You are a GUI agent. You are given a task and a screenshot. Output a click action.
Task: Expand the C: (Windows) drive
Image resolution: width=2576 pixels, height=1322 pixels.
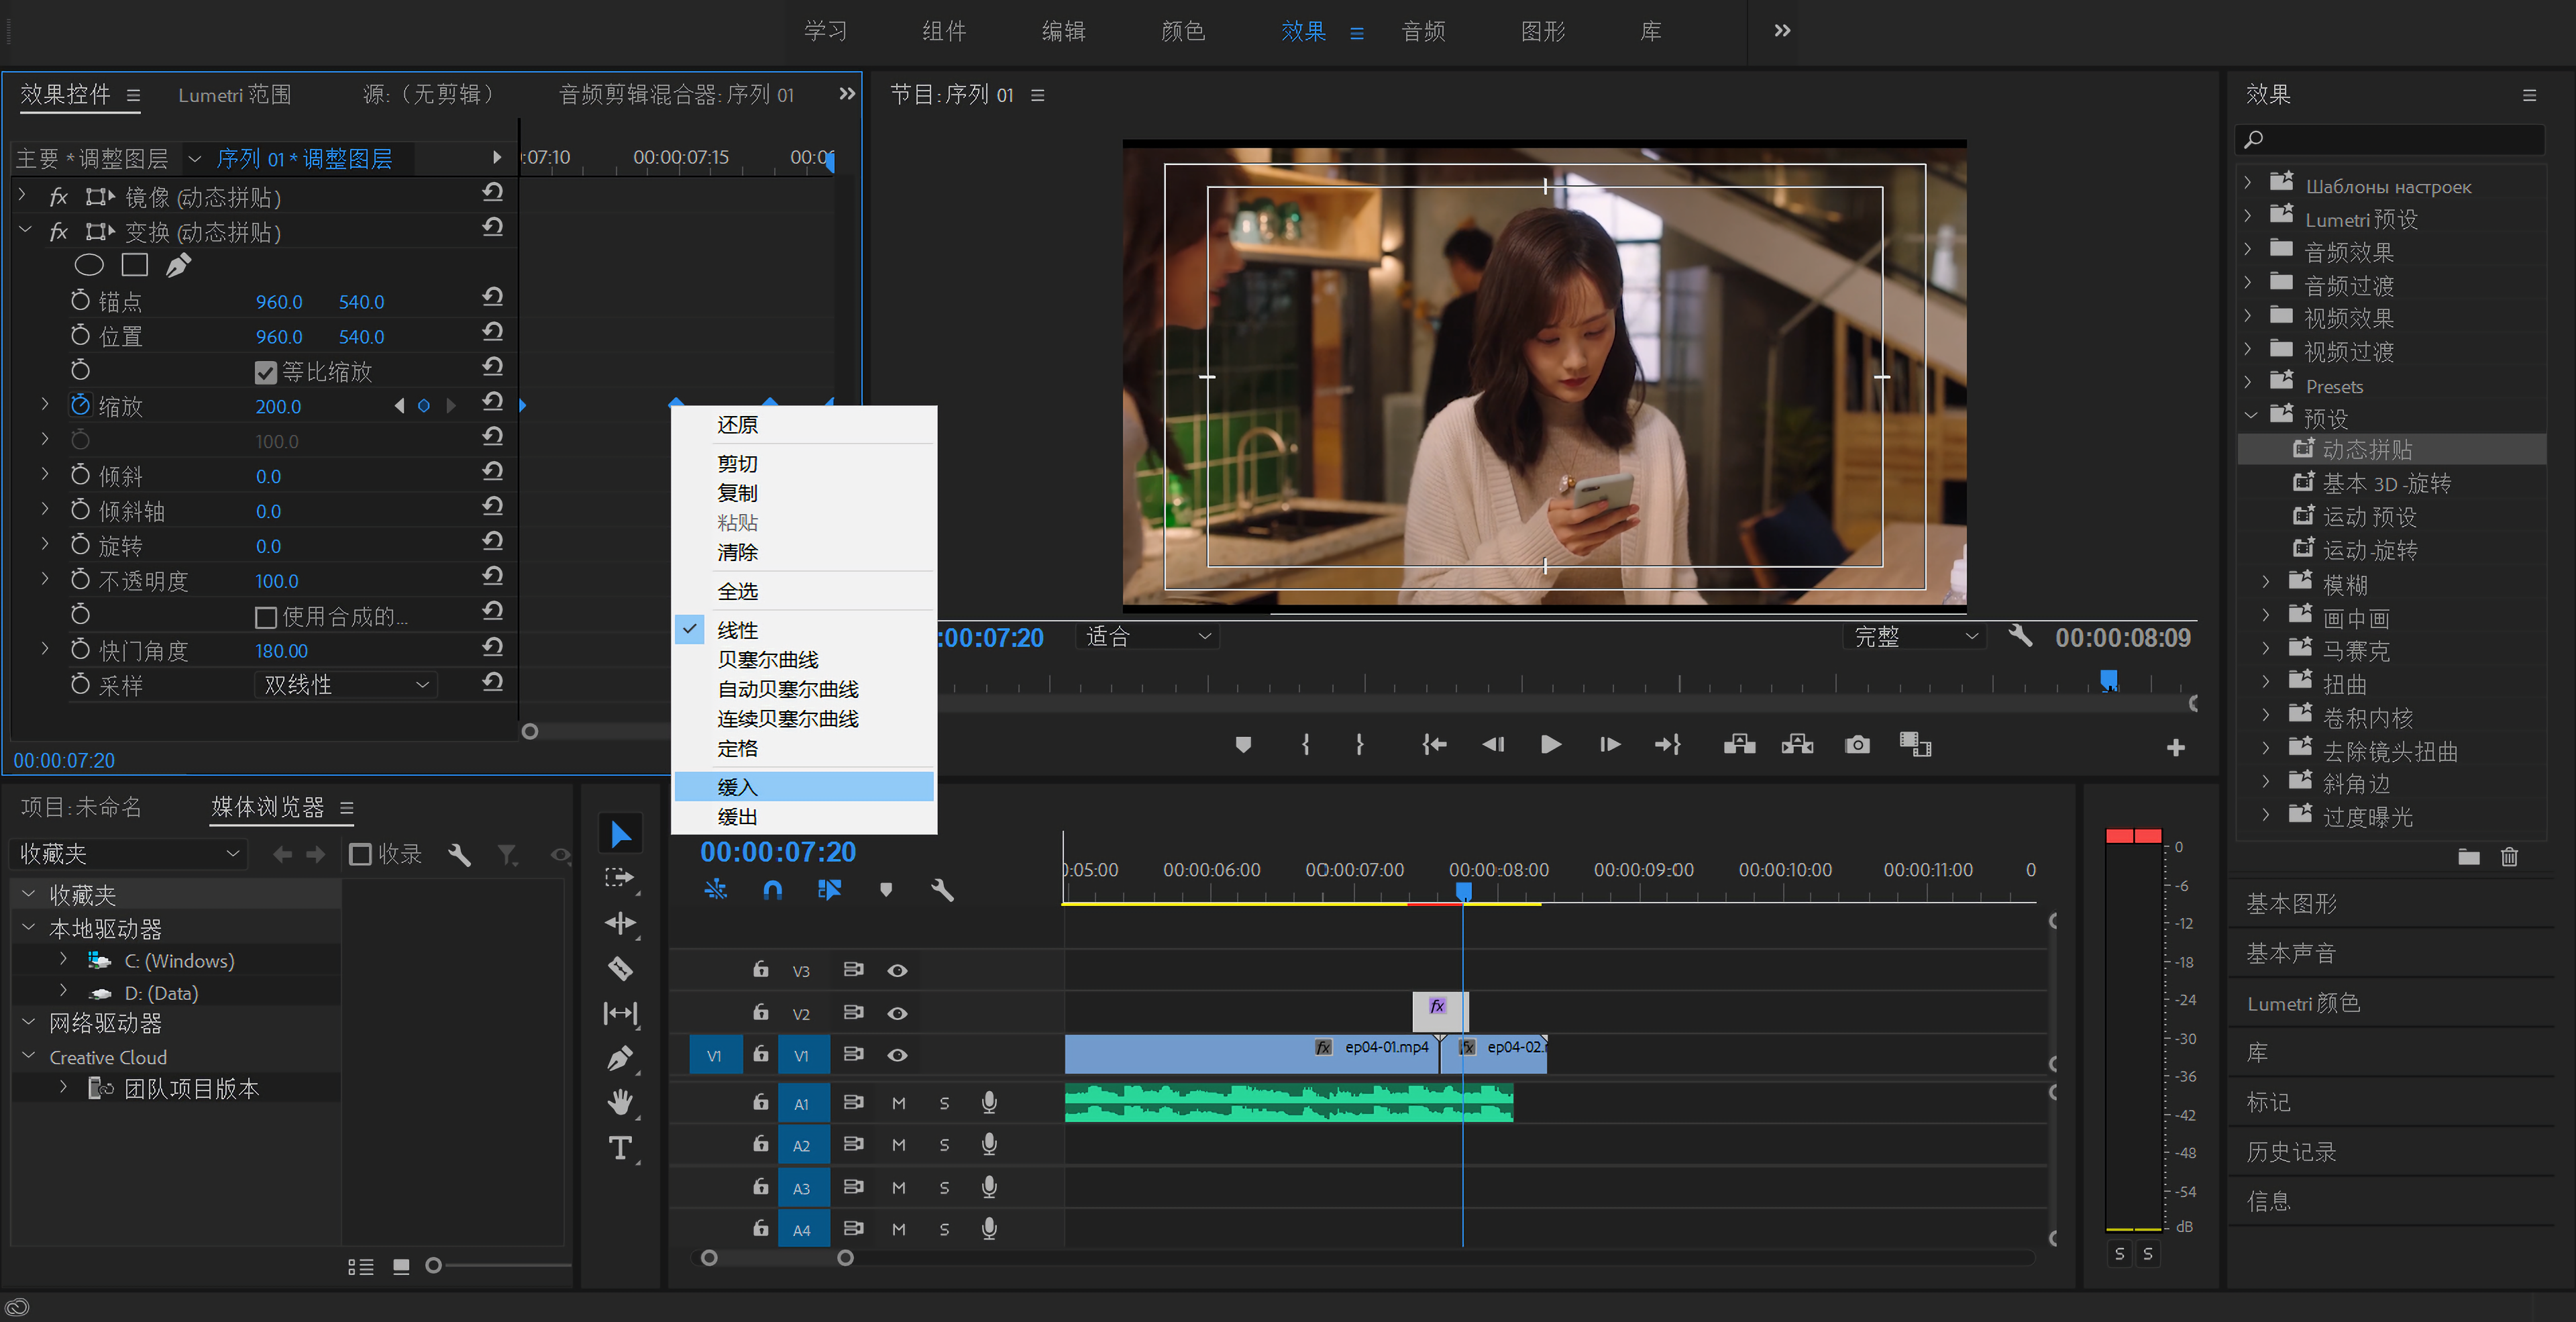[x=64, y=959]
